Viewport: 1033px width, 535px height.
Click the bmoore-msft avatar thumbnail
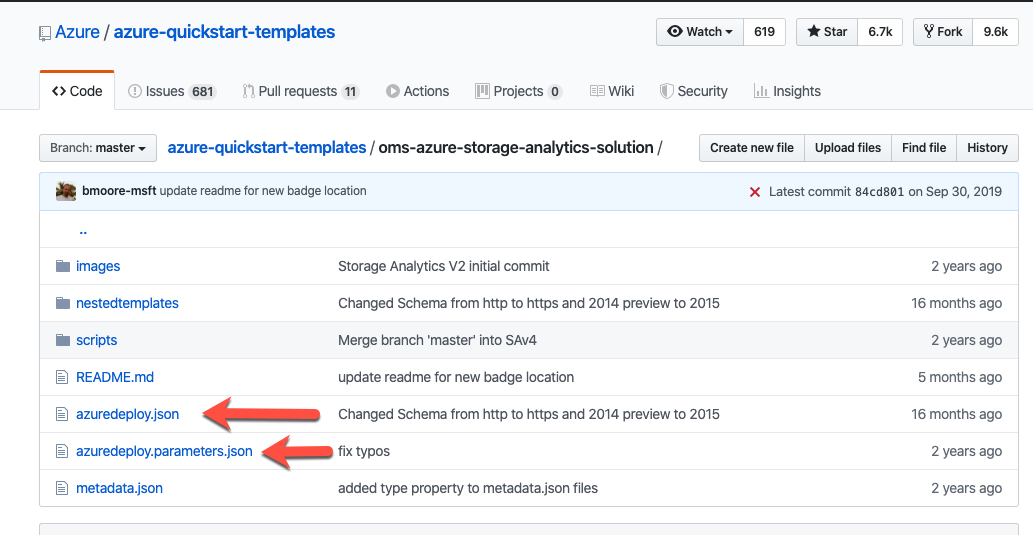[66, 191]
